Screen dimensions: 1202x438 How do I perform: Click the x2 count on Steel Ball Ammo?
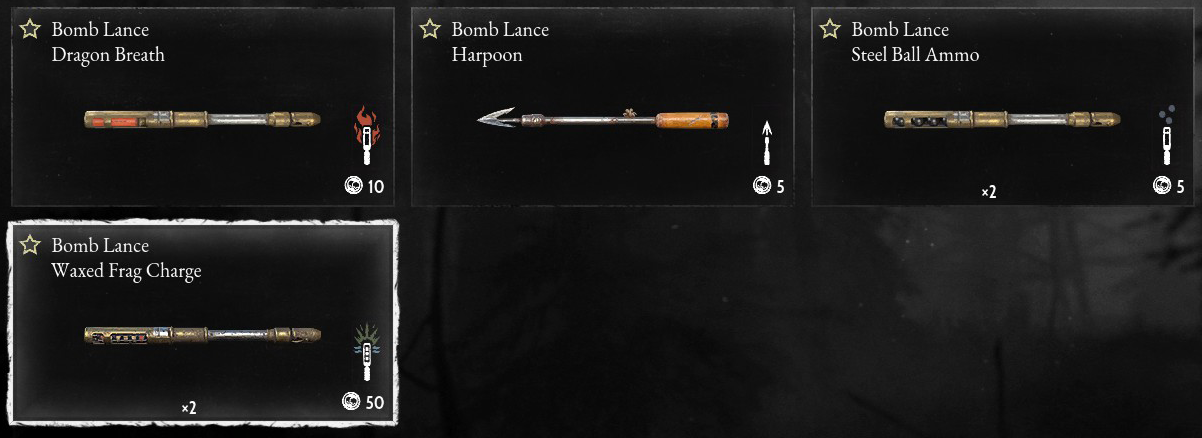click(988, 191)
